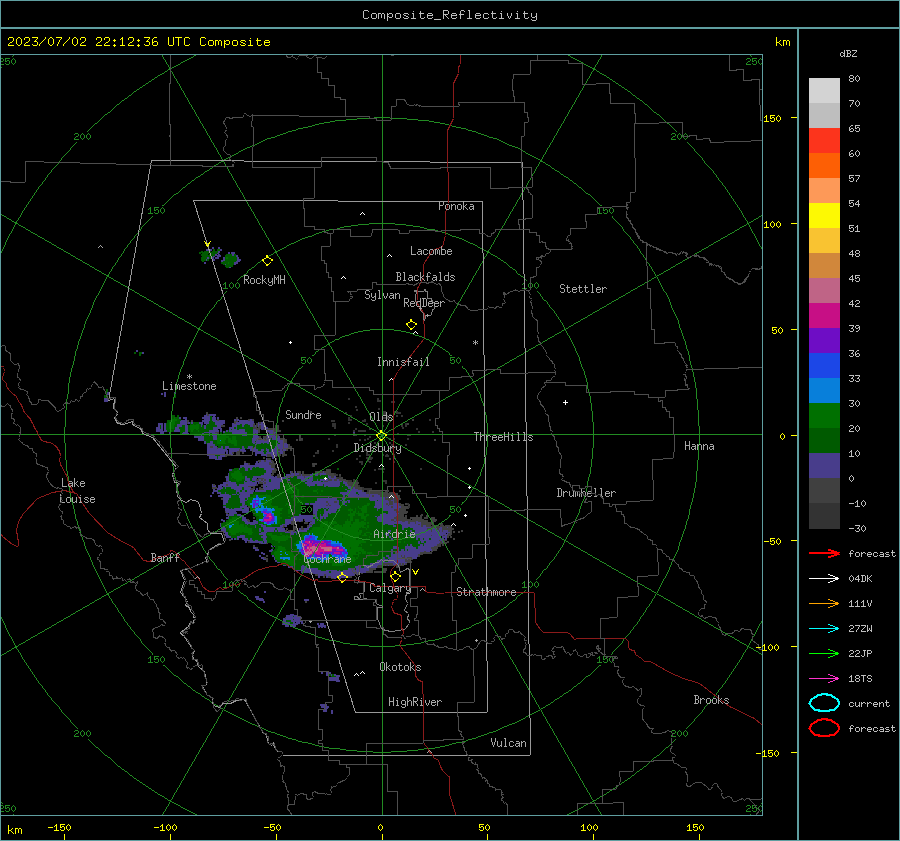This screenshot has width=900, height=841.
Task: Click the RockyMH label
Action: [x=264, y=280]
